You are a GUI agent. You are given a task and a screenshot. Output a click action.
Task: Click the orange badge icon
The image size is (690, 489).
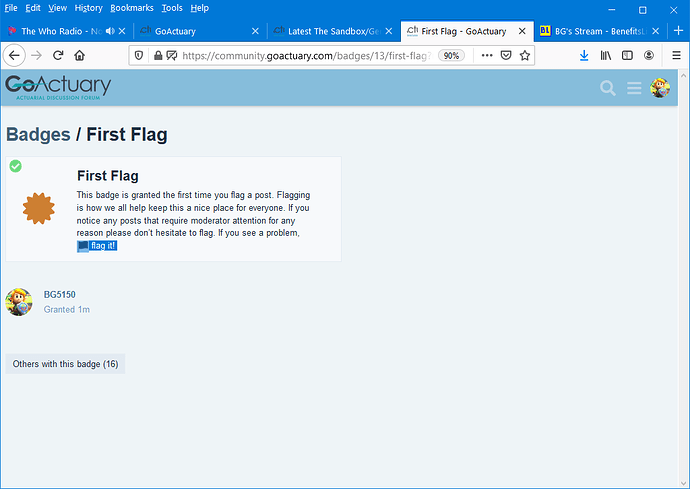coord(39,208)
